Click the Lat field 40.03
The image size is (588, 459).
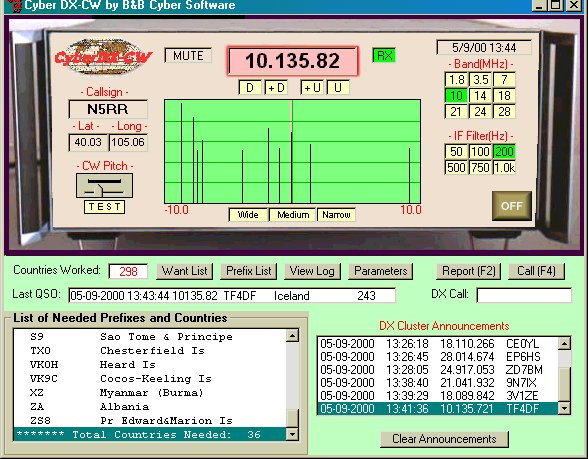[88, 142]
